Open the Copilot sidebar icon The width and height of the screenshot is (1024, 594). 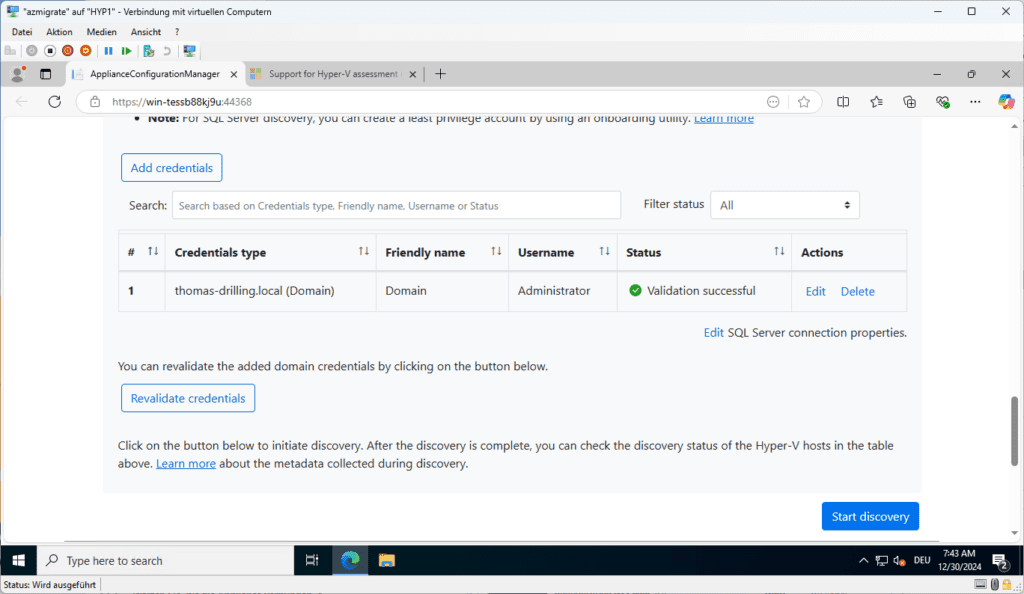click(x=1006, y=102)
